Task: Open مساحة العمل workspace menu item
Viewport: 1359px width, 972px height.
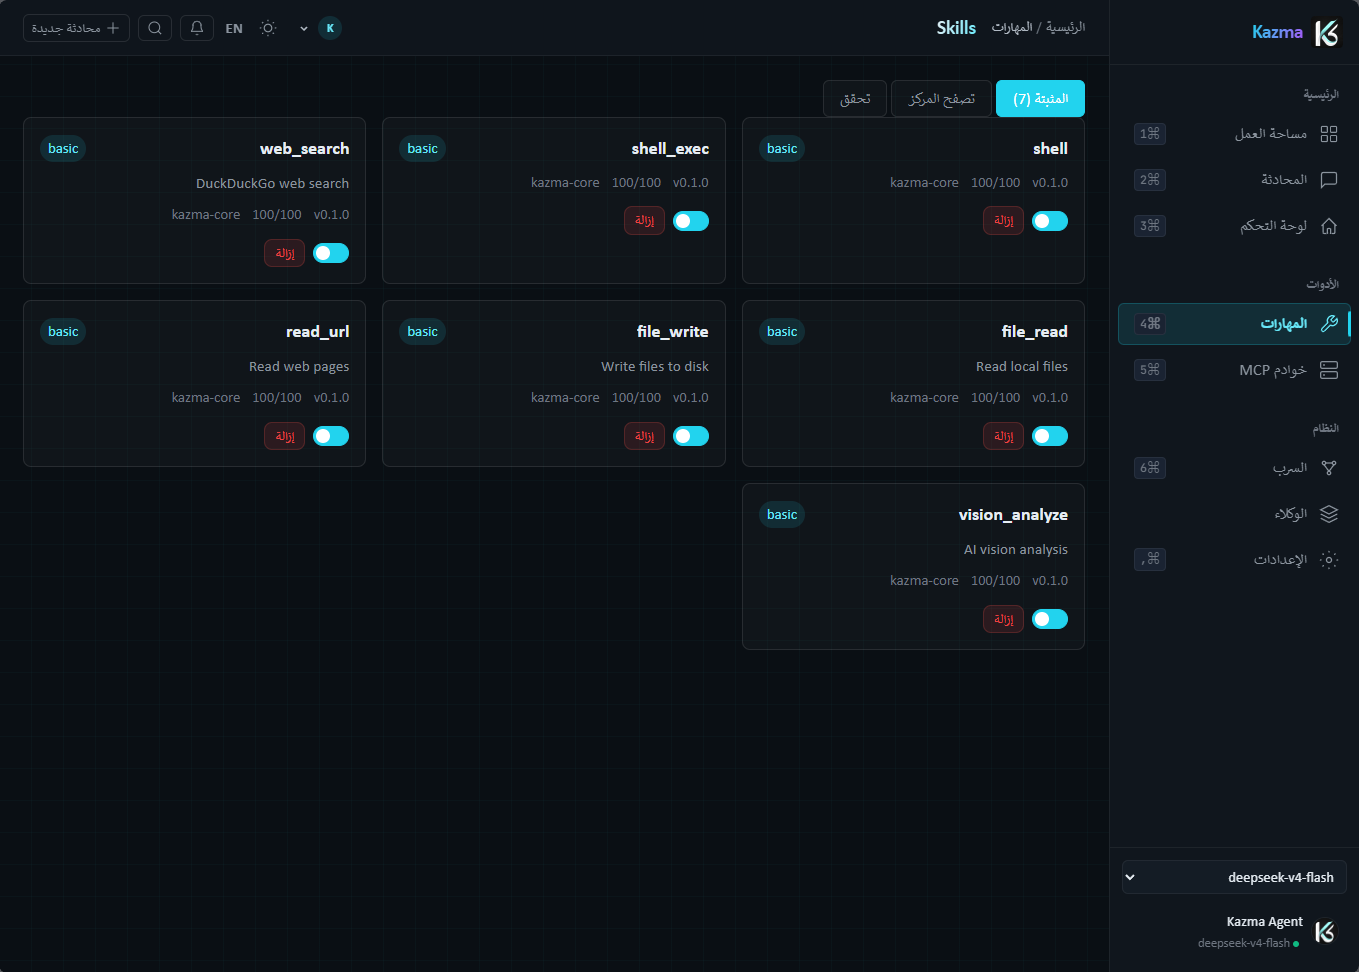Action: coord(1234,134)
